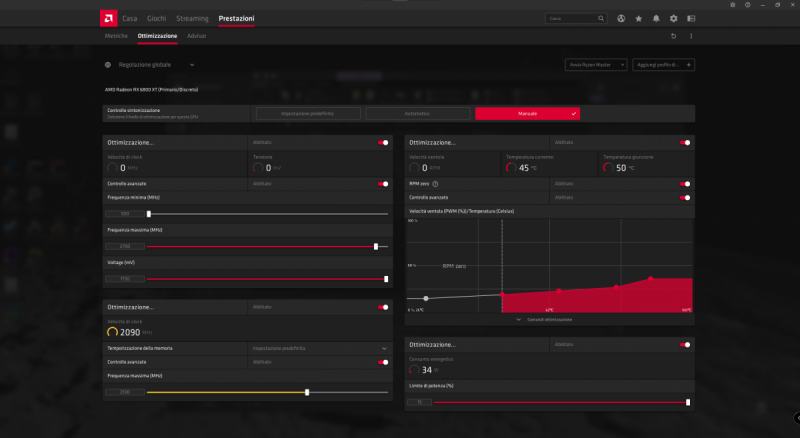Click the sidebar layout panel icon
The image size is (800, 438).
tap(690, 18)
